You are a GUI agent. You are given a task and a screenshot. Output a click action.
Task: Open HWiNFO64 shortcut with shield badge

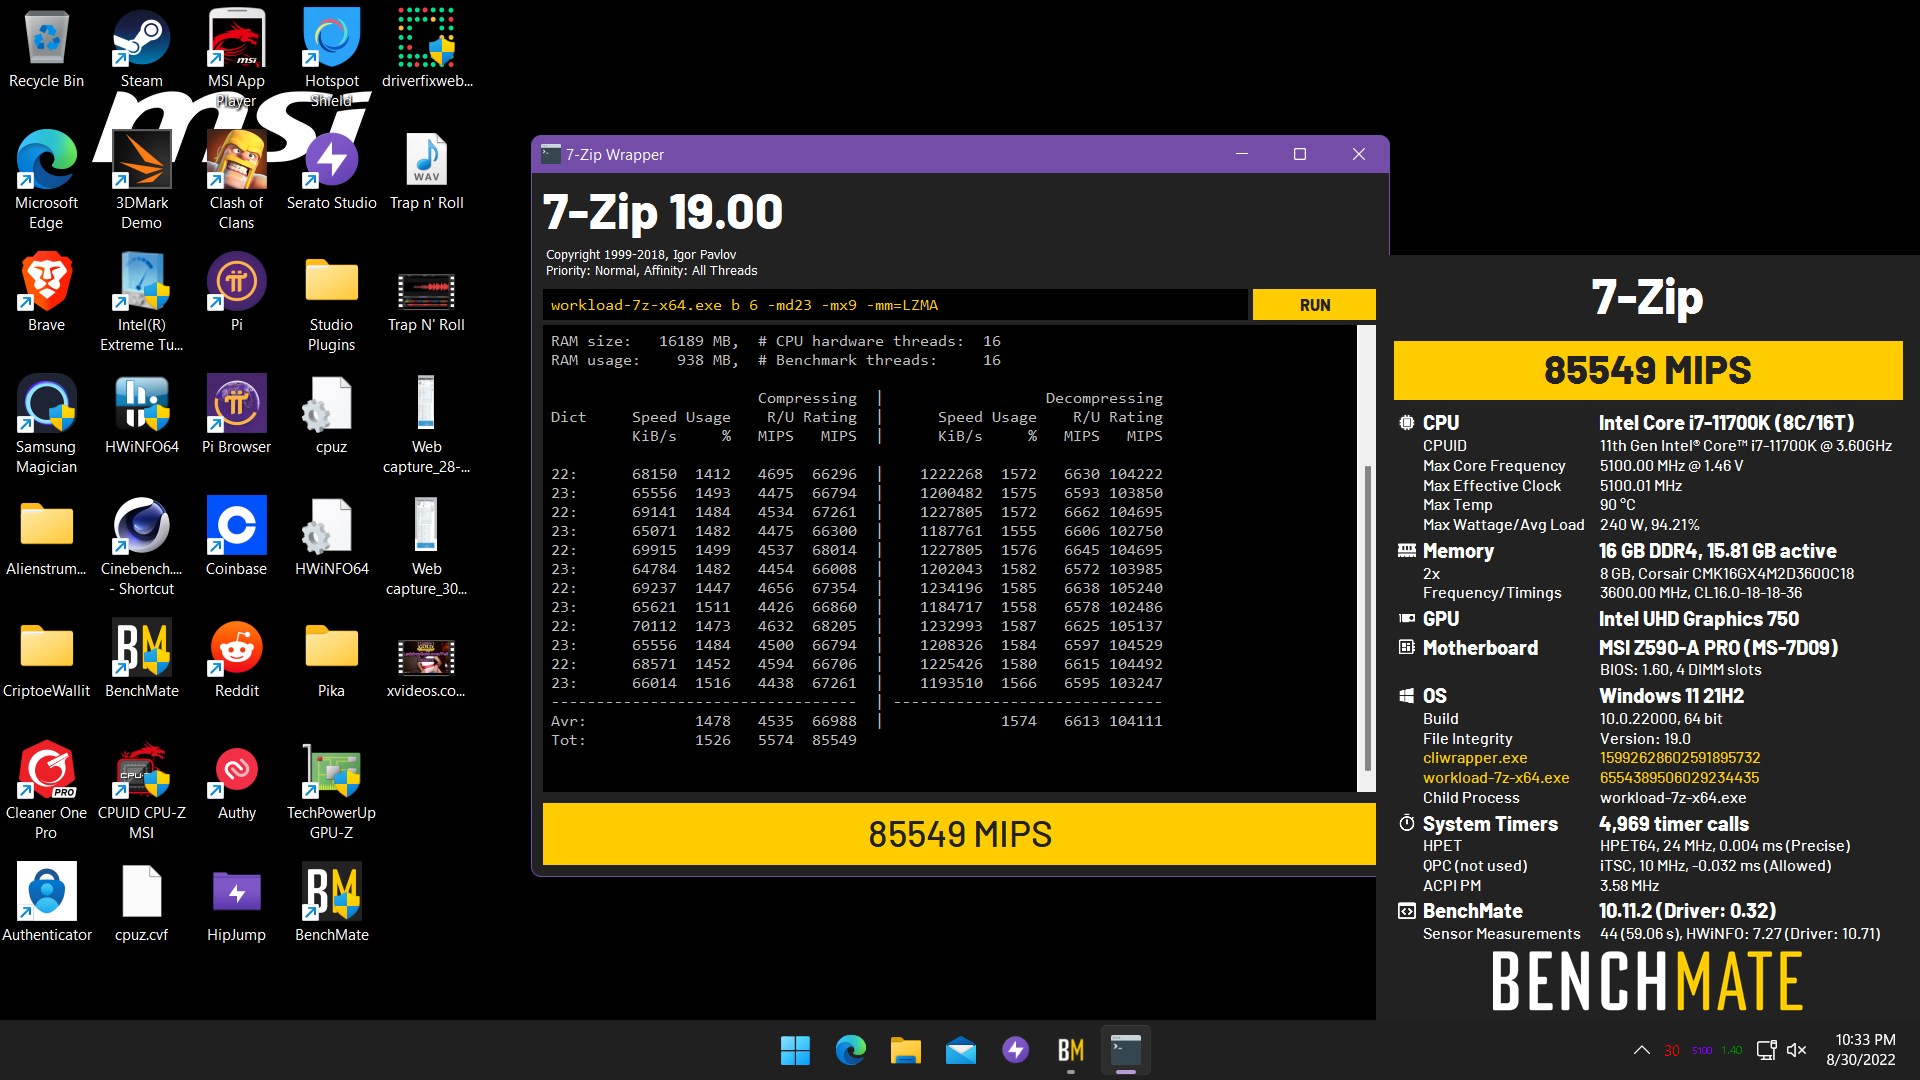click(141, 414)
